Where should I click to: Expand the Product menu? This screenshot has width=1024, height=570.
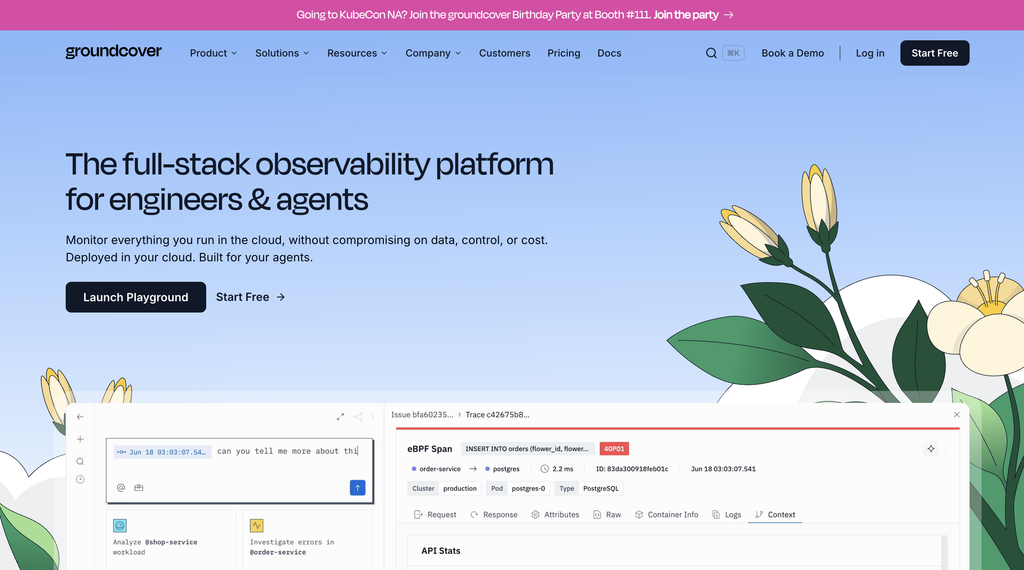click(x=213, y=53)
